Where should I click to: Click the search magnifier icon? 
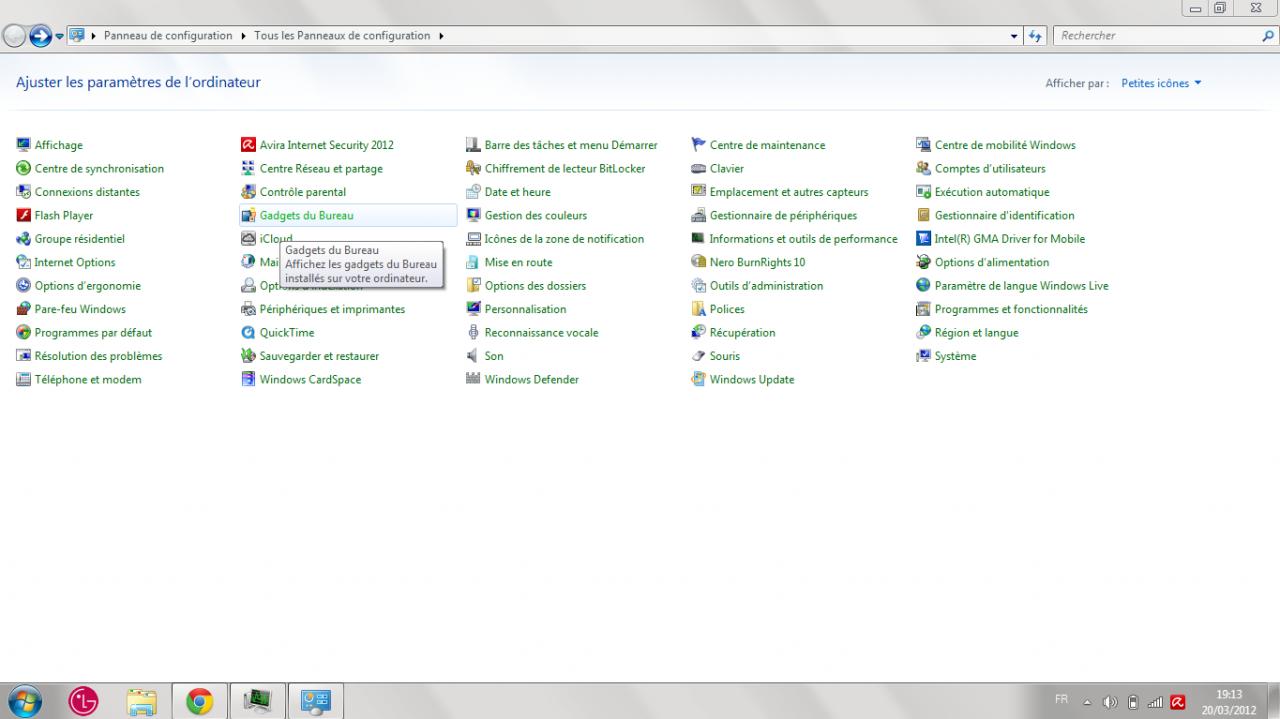point(1268,36)
